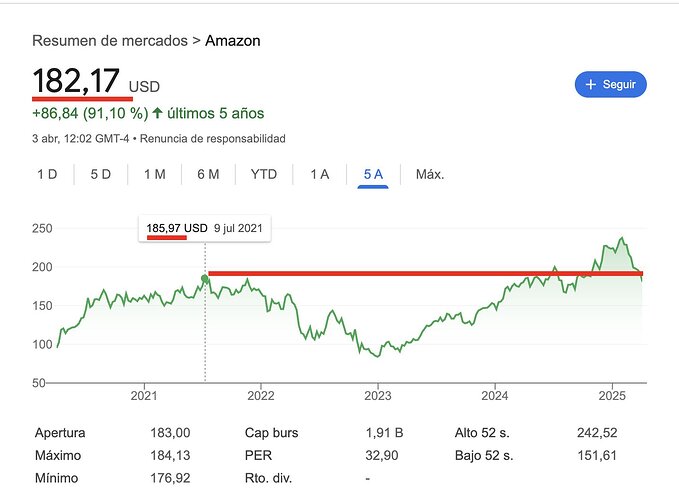
Task: Click the 185,97 USD chart tooltip
Action: click(205, 228)
